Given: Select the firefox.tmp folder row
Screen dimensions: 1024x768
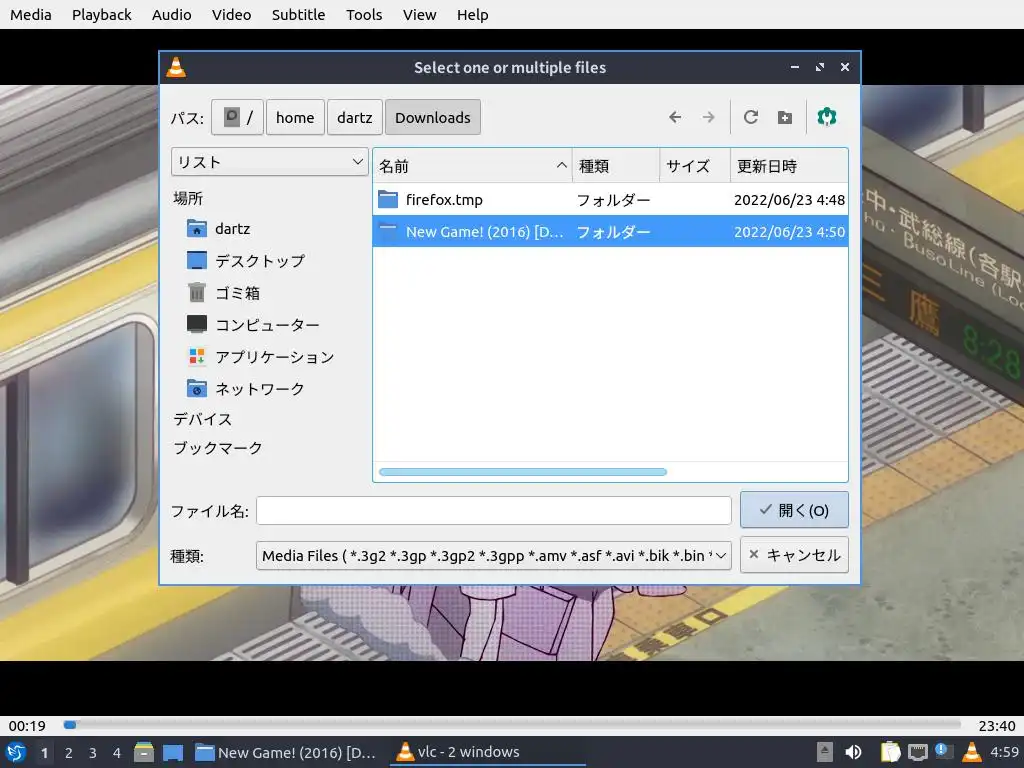Looking at the screenshot, I should pyautogui.click(x=610, y=199).
